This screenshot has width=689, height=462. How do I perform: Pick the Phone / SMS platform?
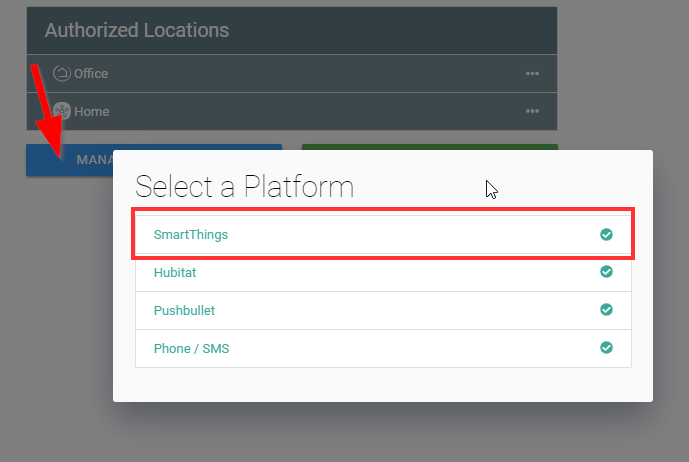[383, 348]
